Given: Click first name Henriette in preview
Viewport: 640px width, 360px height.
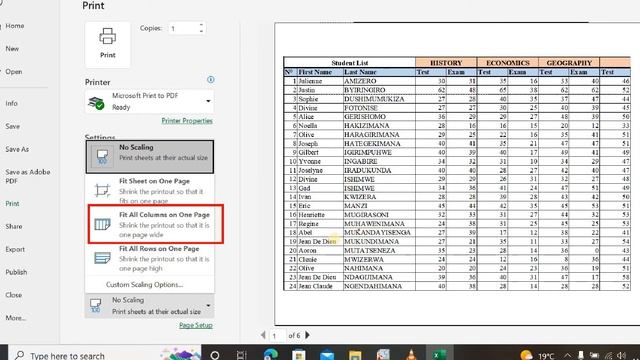Looking at the screenshot, I should tap(312, 215).
